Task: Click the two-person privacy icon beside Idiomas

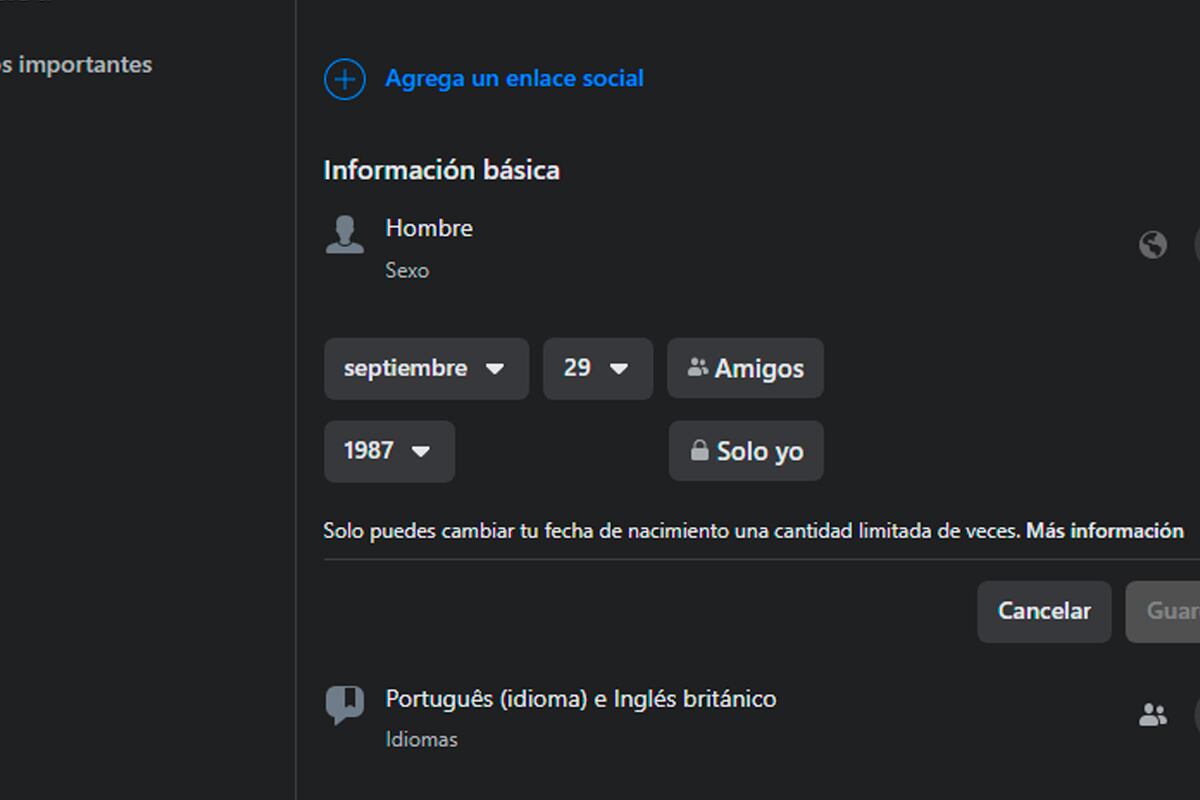Action: click(1155, 712)
